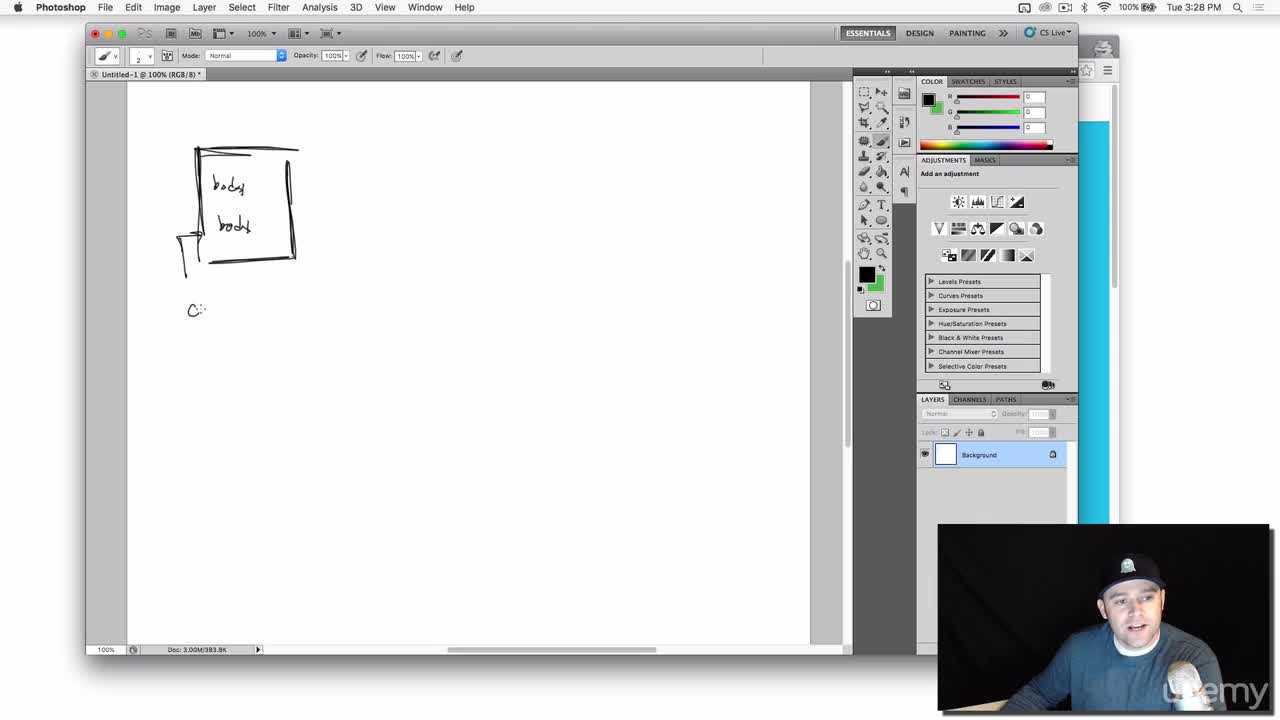Add a Levels adjustment
The width and height of the screenshot is (1280, 720).
point(978,202)
